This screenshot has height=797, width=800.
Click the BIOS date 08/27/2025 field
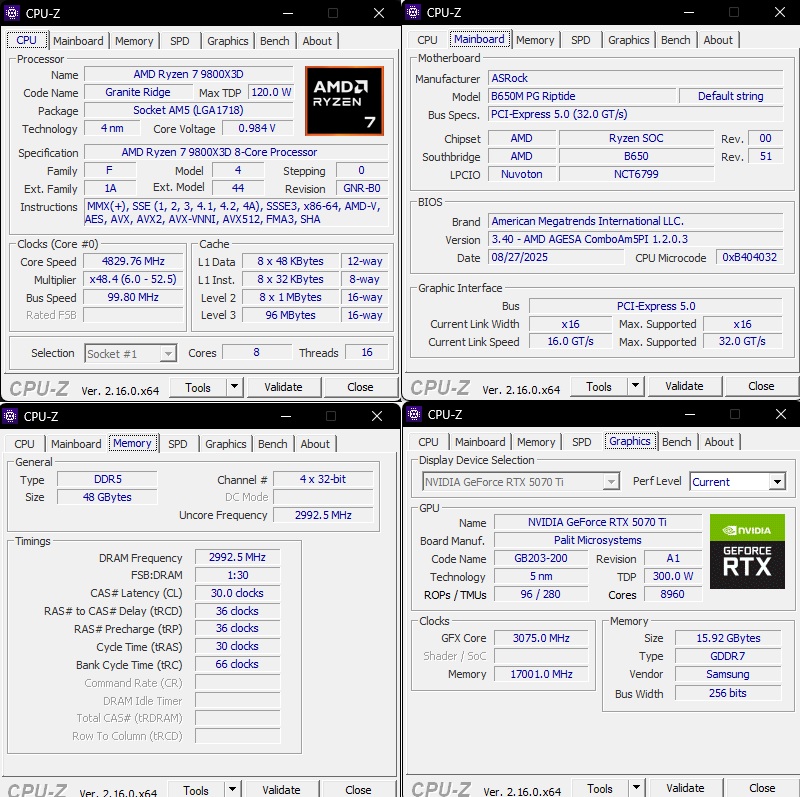pyautogui.click(x=556, y=257)
